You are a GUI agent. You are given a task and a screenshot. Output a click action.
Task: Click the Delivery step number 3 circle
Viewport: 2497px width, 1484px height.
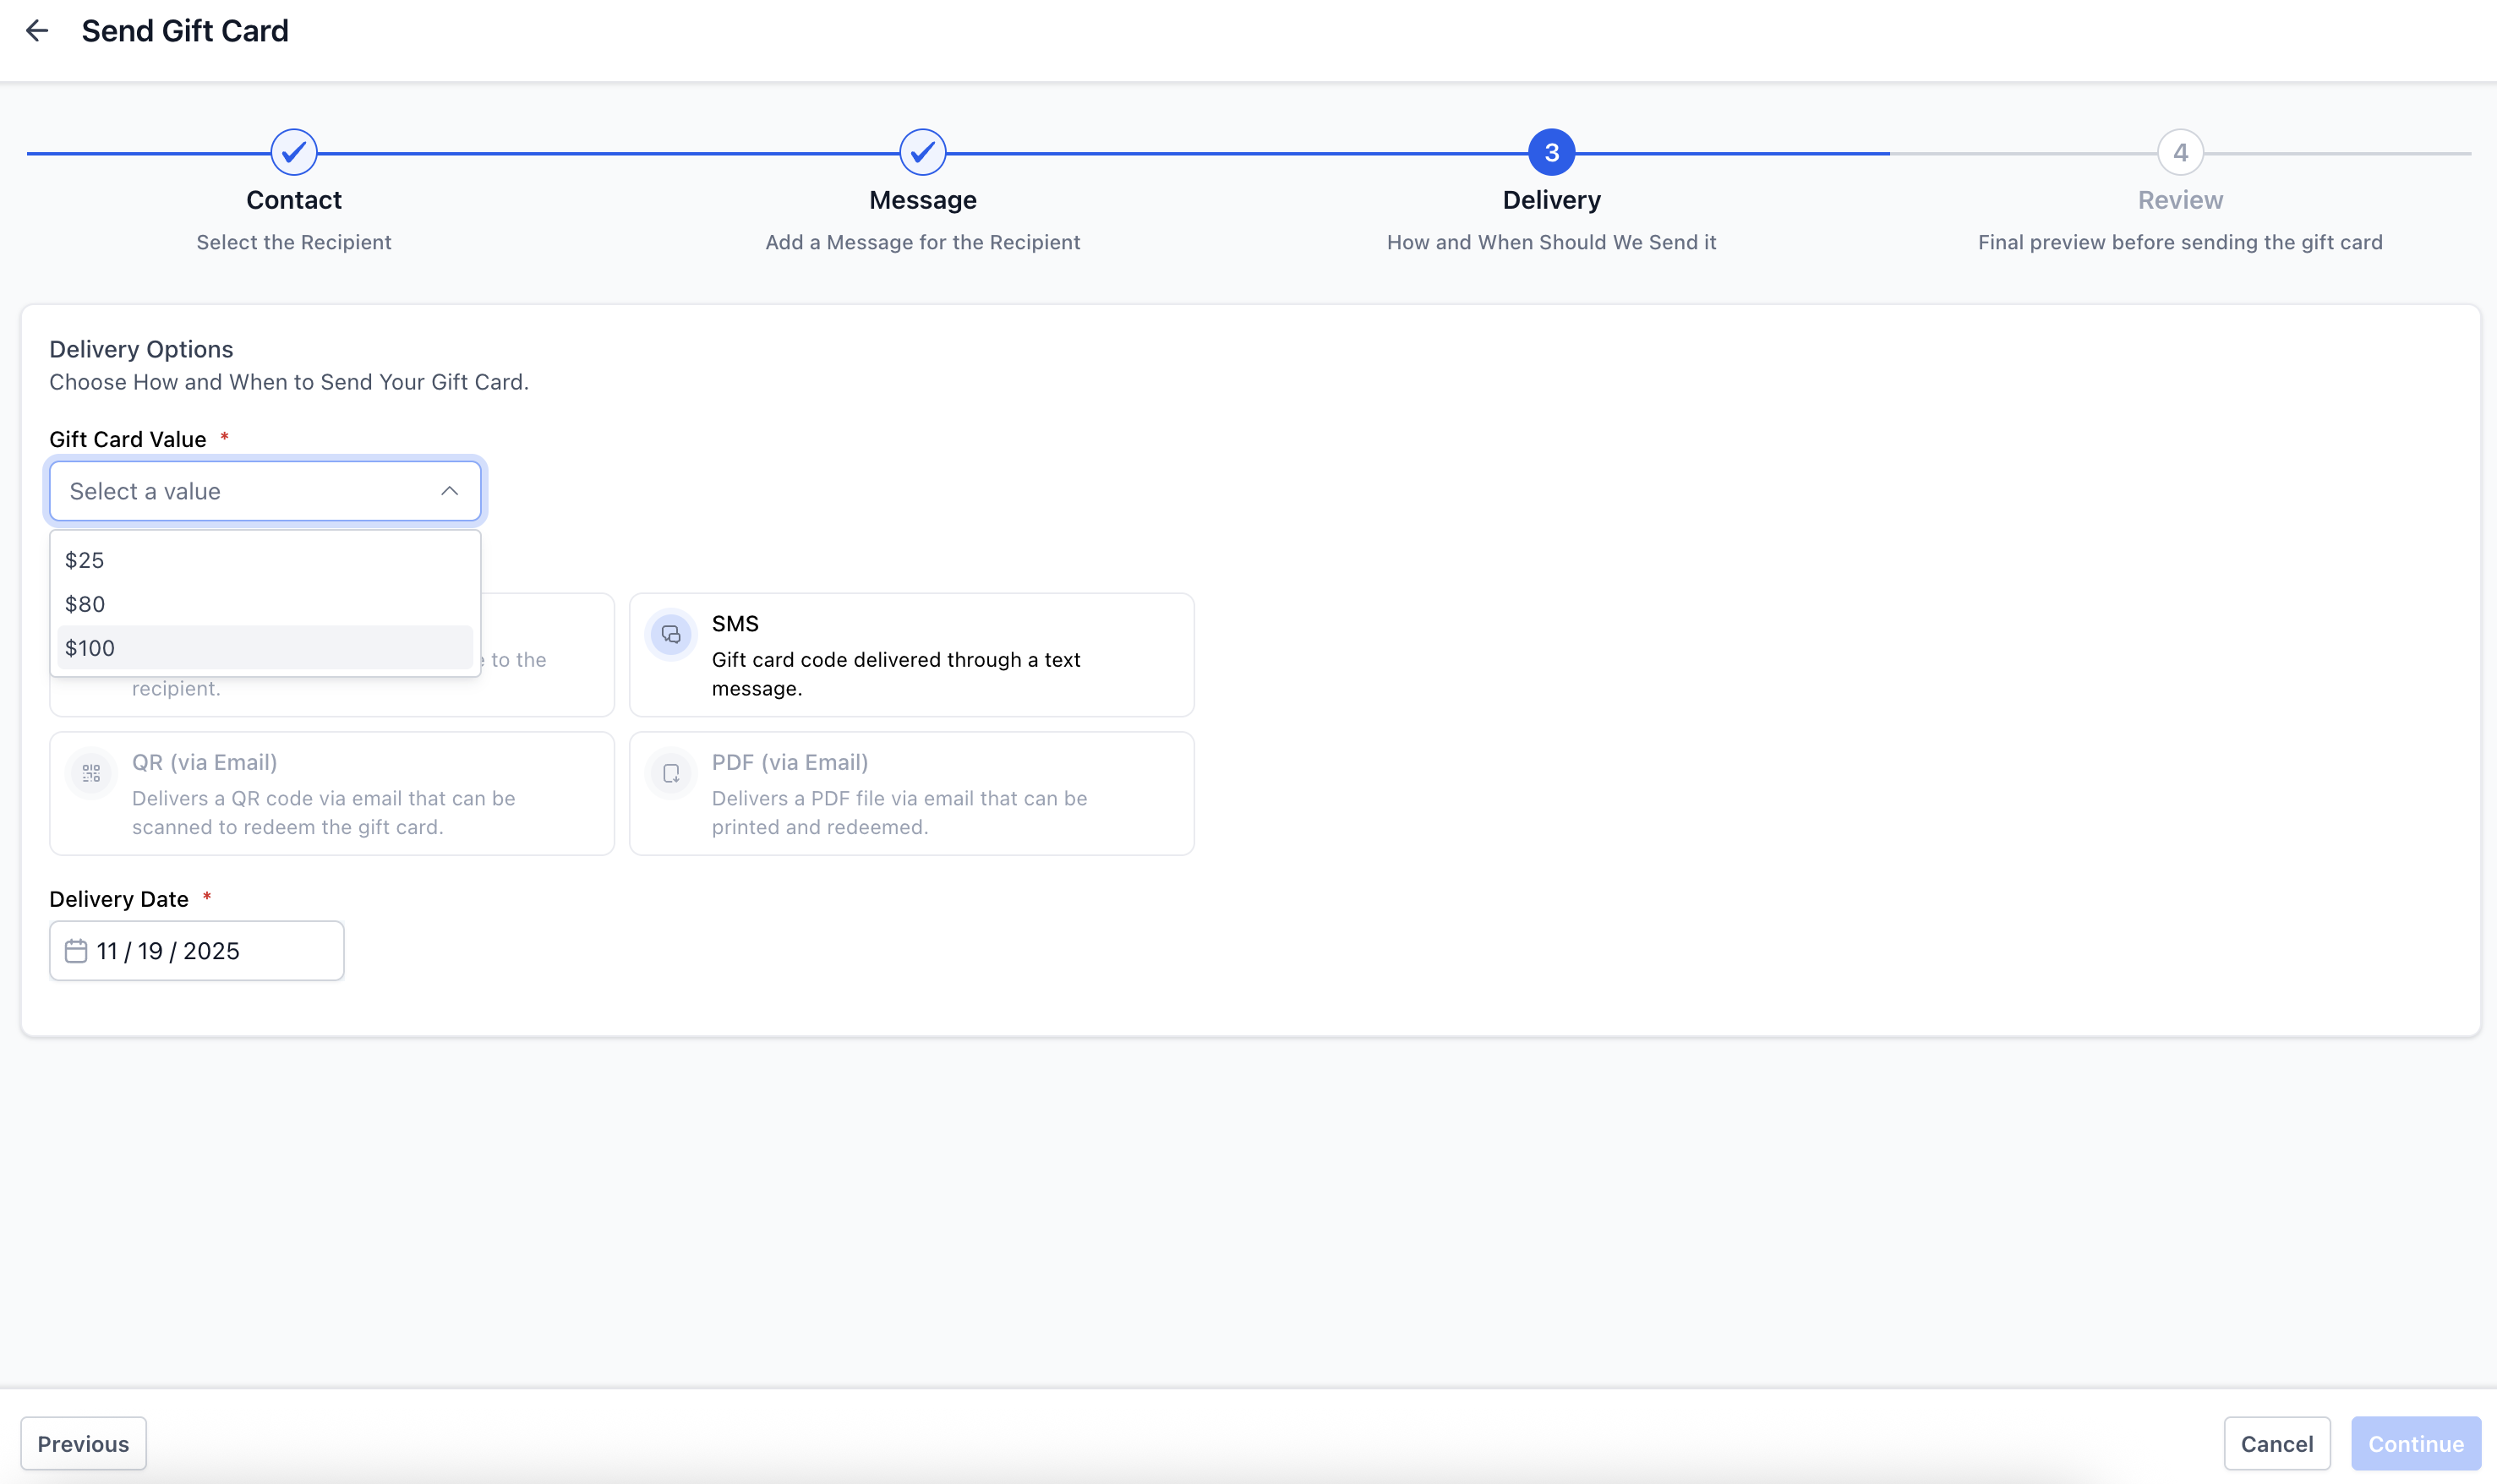tap(1551, 153)
